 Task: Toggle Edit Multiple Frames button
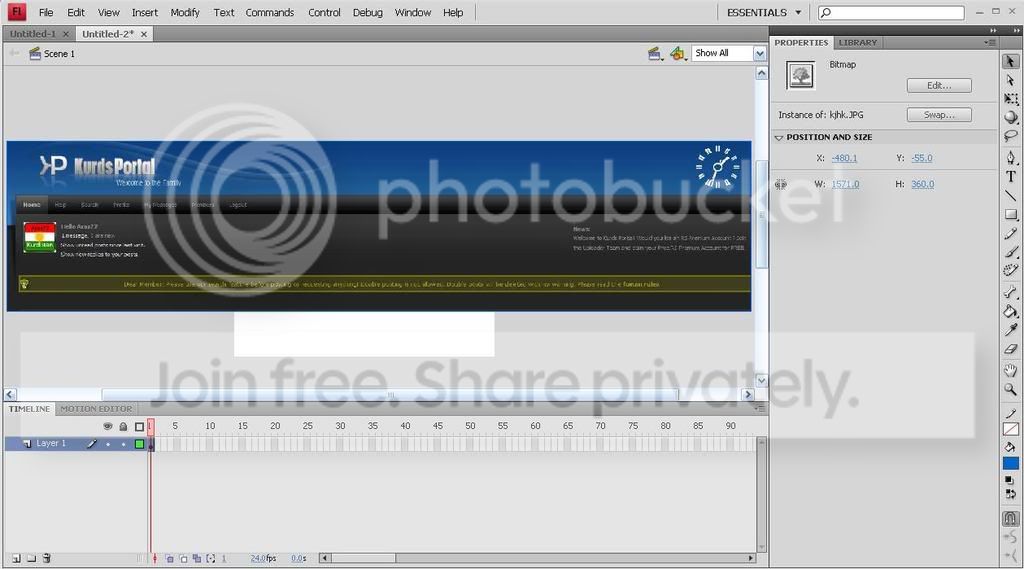[197, 559]
